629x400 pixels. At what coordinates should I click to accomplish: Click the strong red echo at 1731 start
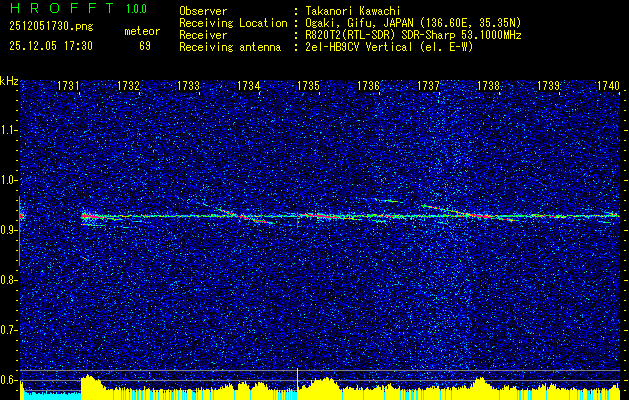(x=91, y=216)
